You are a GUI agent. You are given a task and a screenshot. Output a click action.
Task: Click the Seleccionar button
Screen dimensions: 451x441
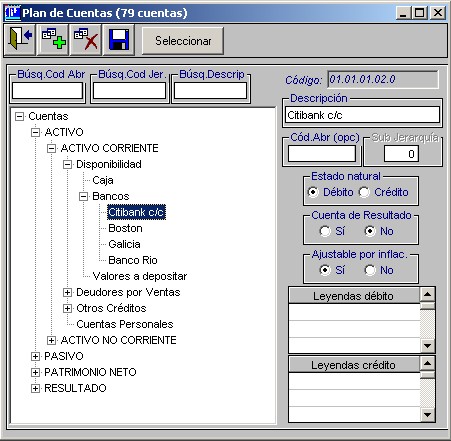pyautogui.click(x=183, y=41)
